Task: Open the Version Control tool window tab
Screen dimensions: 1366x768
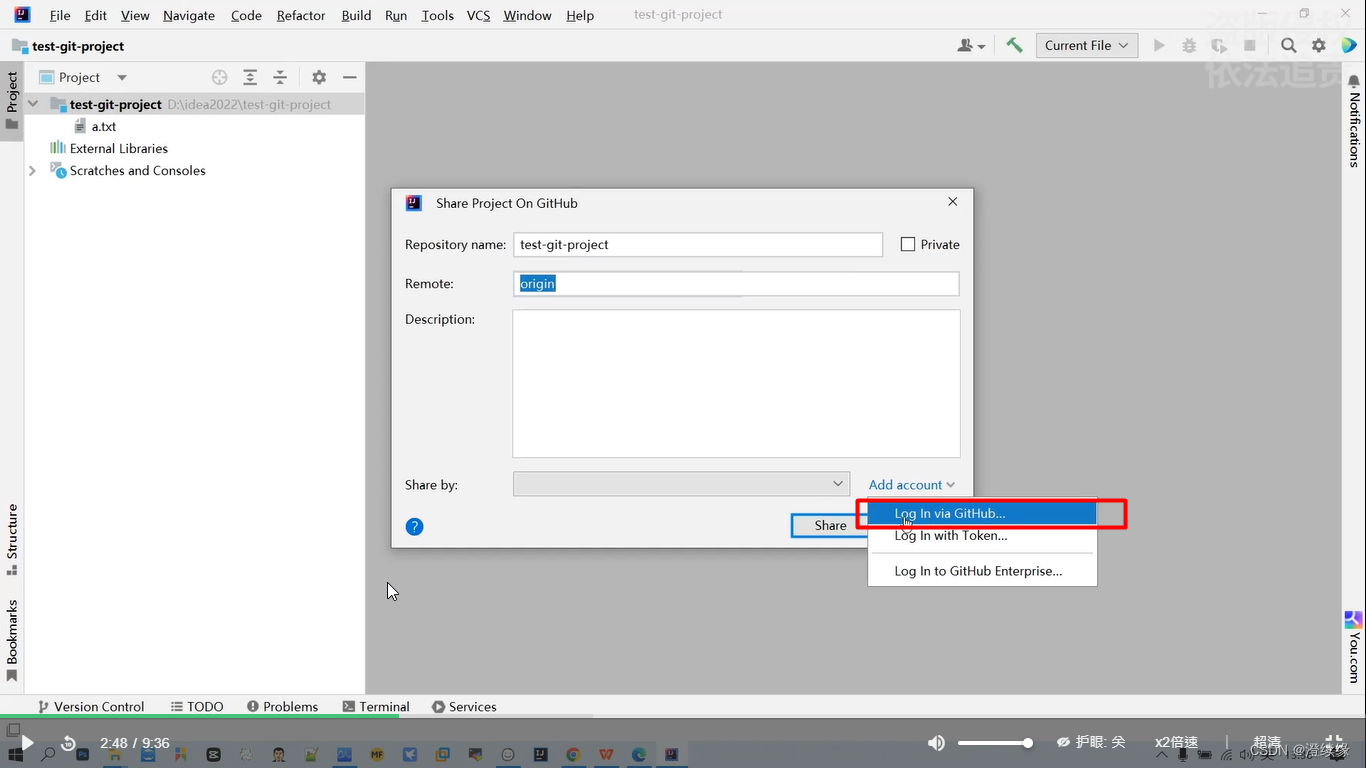Action: [x=91, y=706]
